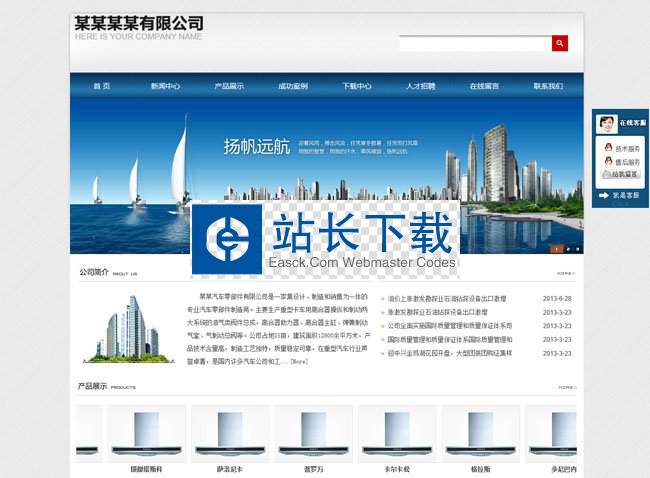Click QQ penguin icon beside 技术服务
The width and height of the screenshot is (650, 478).
click(x=608, y=147)
